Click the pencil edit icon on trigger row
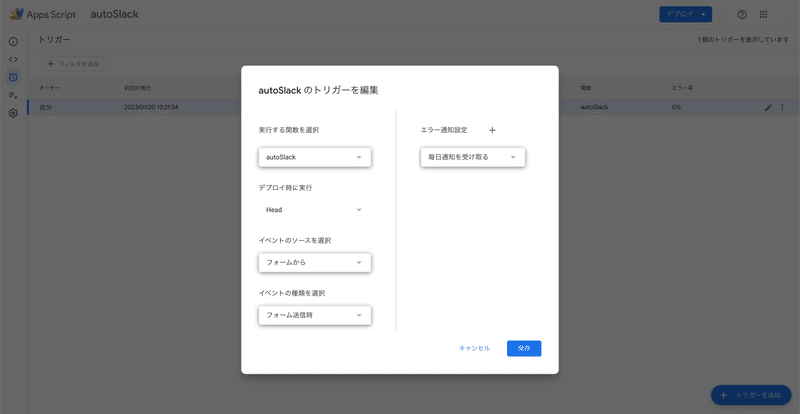The height and width of the screenshot is (414, 800). [768, 108]
